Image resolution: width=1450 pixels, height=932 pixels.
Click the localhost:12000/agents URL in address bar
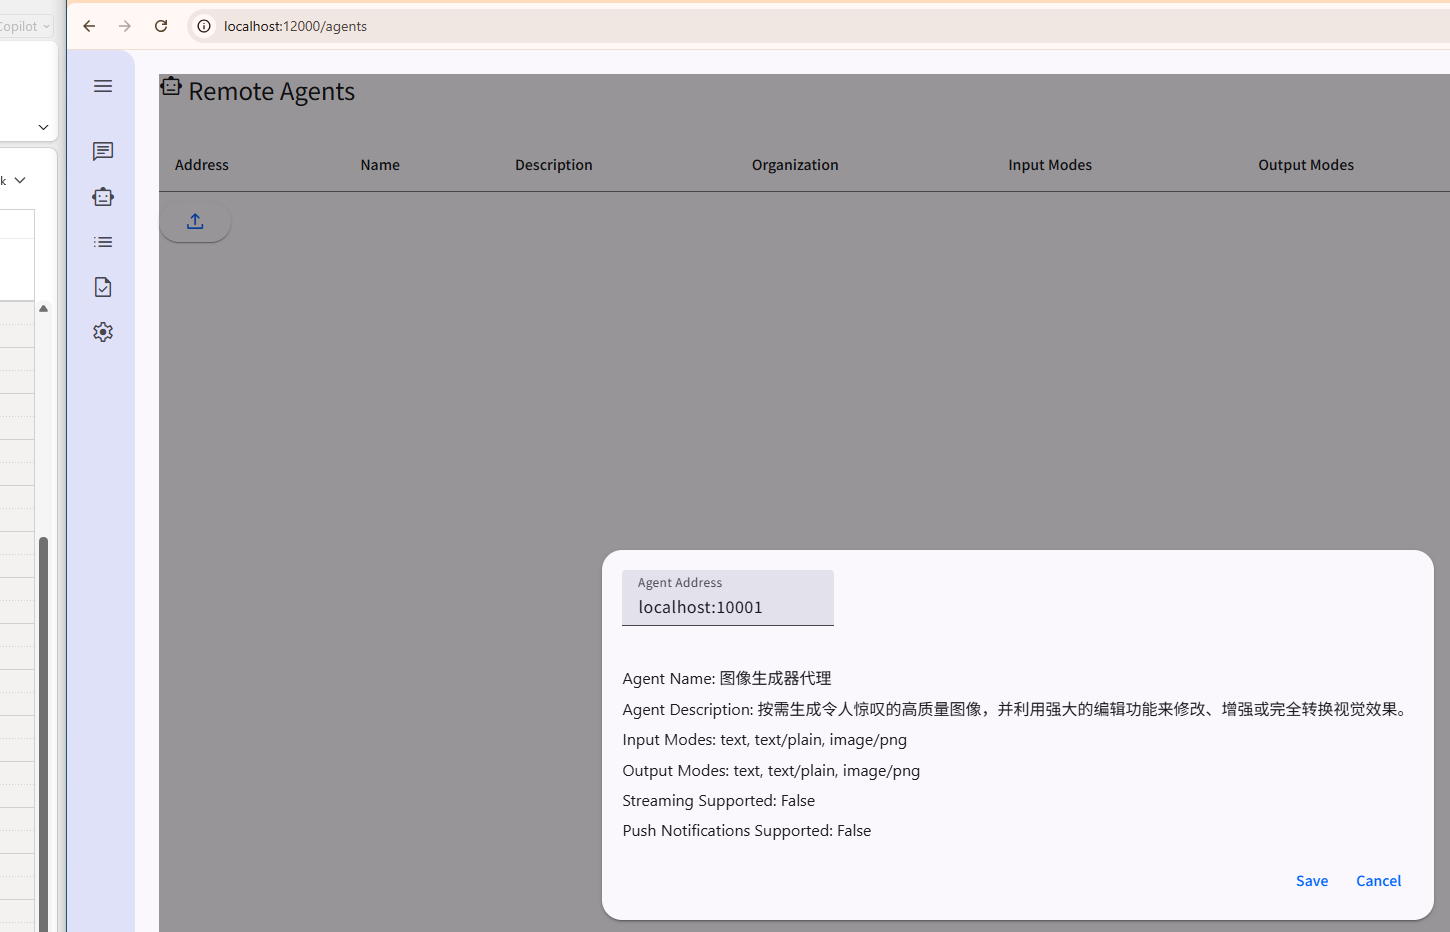tap(296, 26)
